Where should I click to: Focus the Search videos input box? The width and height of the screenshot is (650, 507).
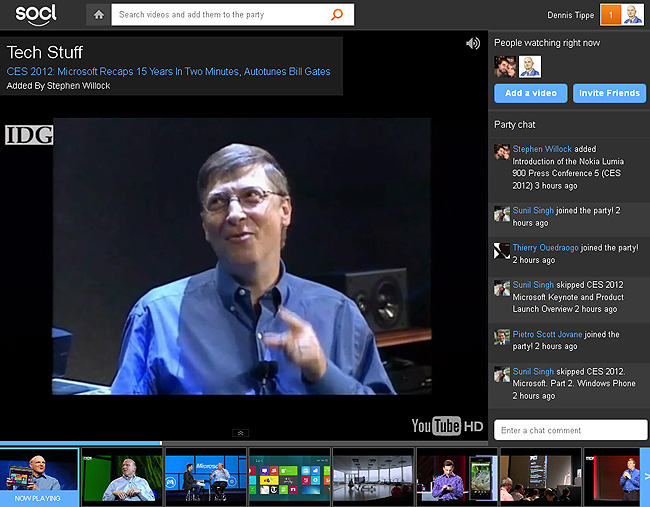220,15
